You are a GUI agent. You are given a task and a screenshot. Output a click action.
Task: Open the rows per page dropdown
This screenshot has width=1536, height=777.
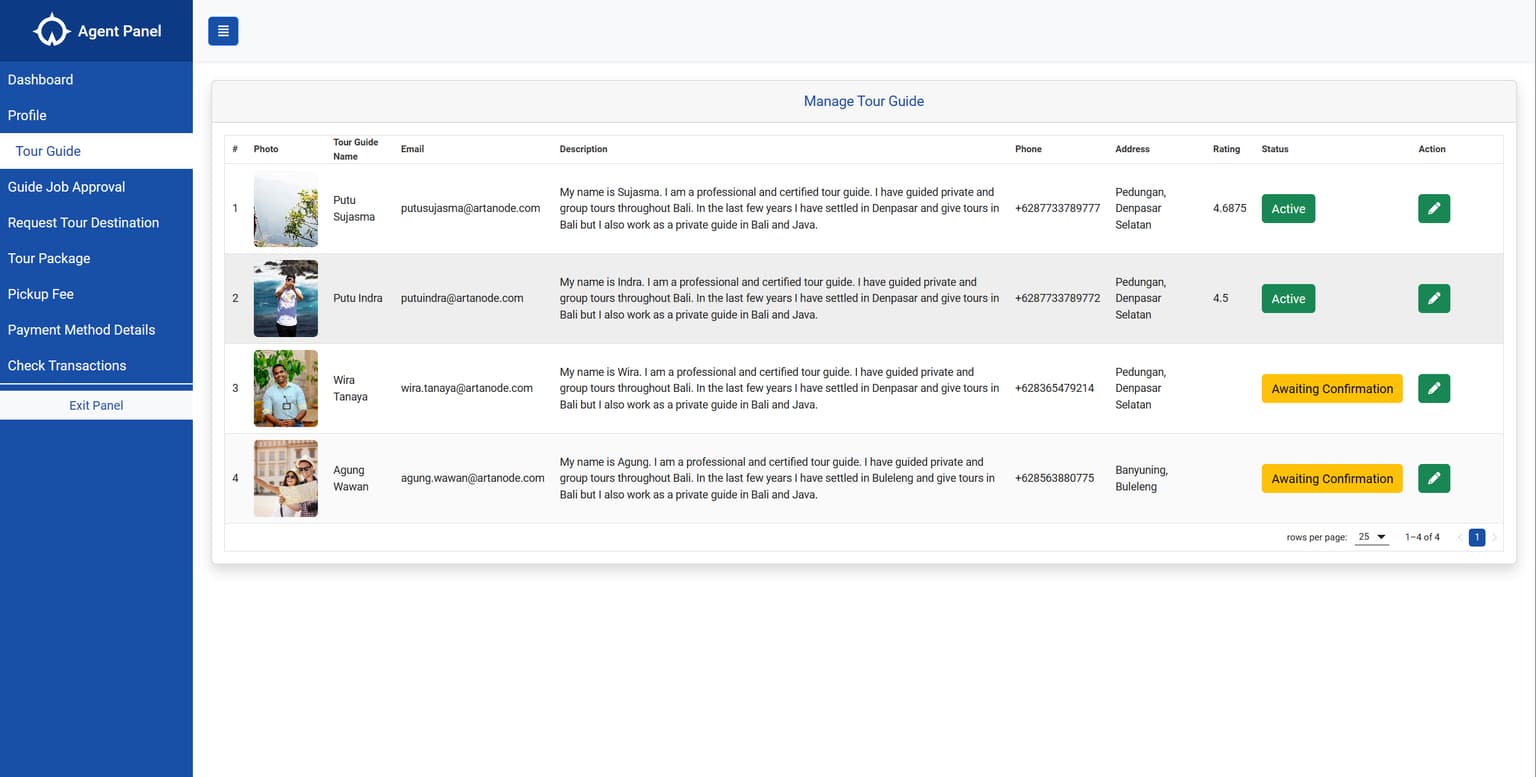tap(1371, 537)
